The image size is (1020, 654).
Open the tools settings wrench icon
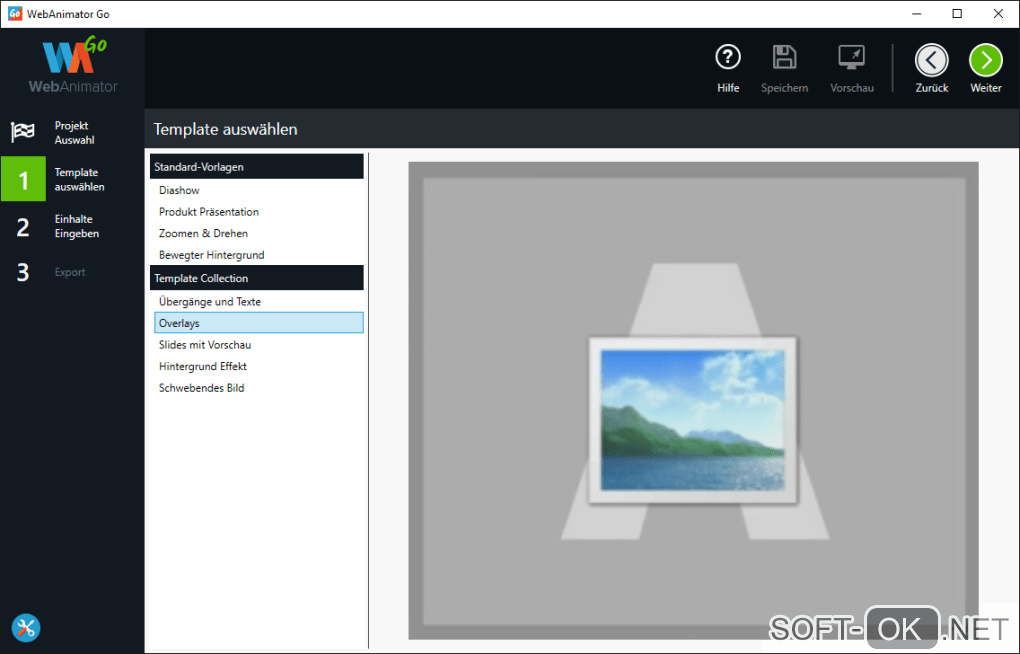point(26,627)
